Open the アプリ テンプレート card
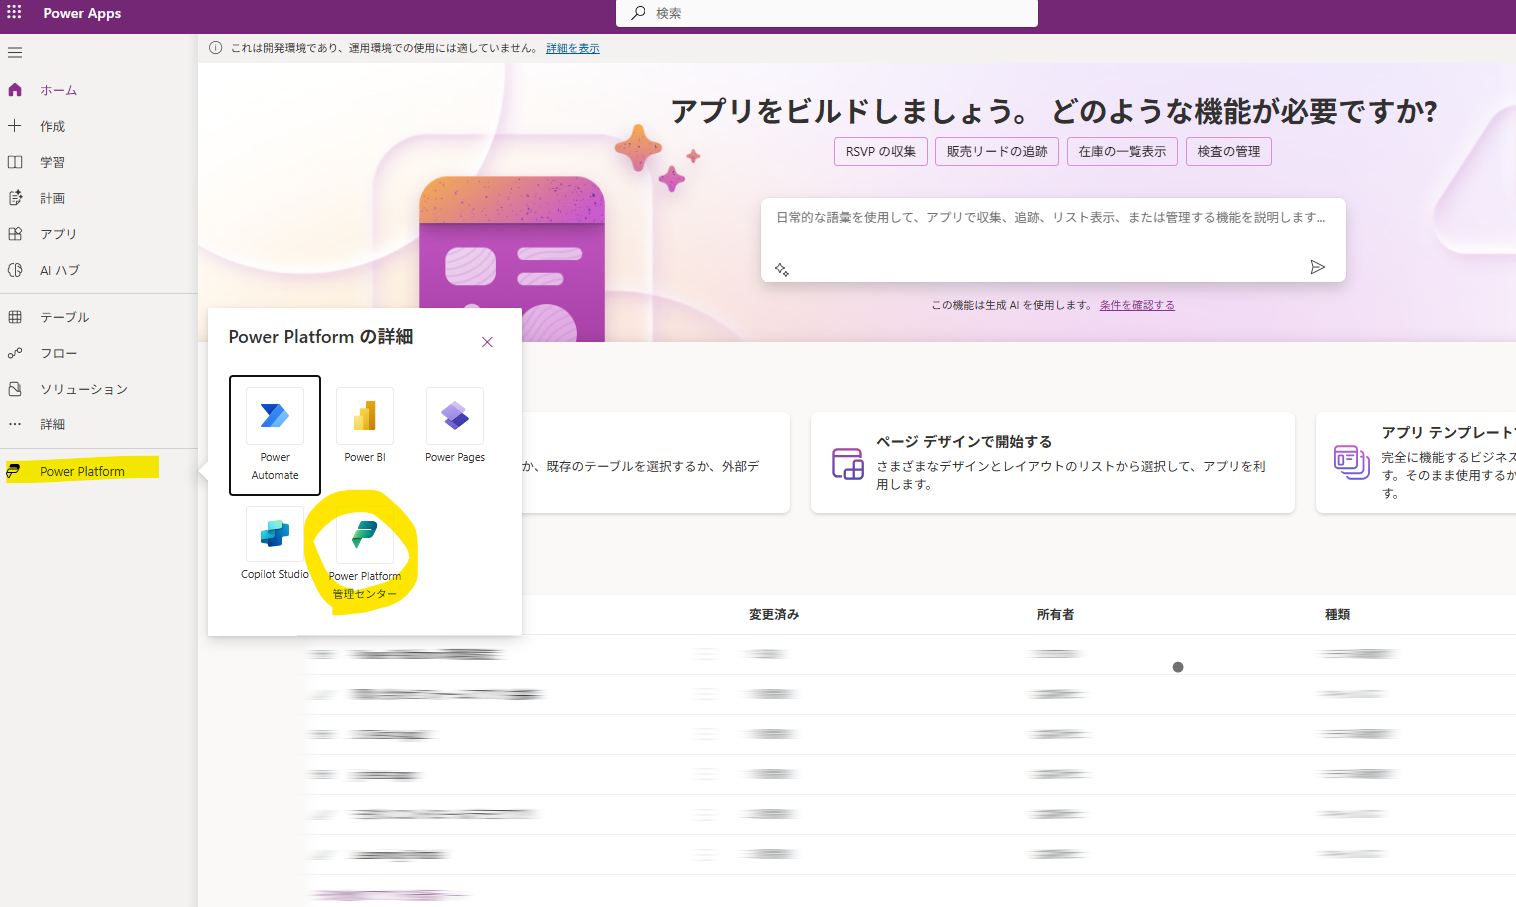The height and width of the screenshot is (907, 1516). [x=1416, y=463]
